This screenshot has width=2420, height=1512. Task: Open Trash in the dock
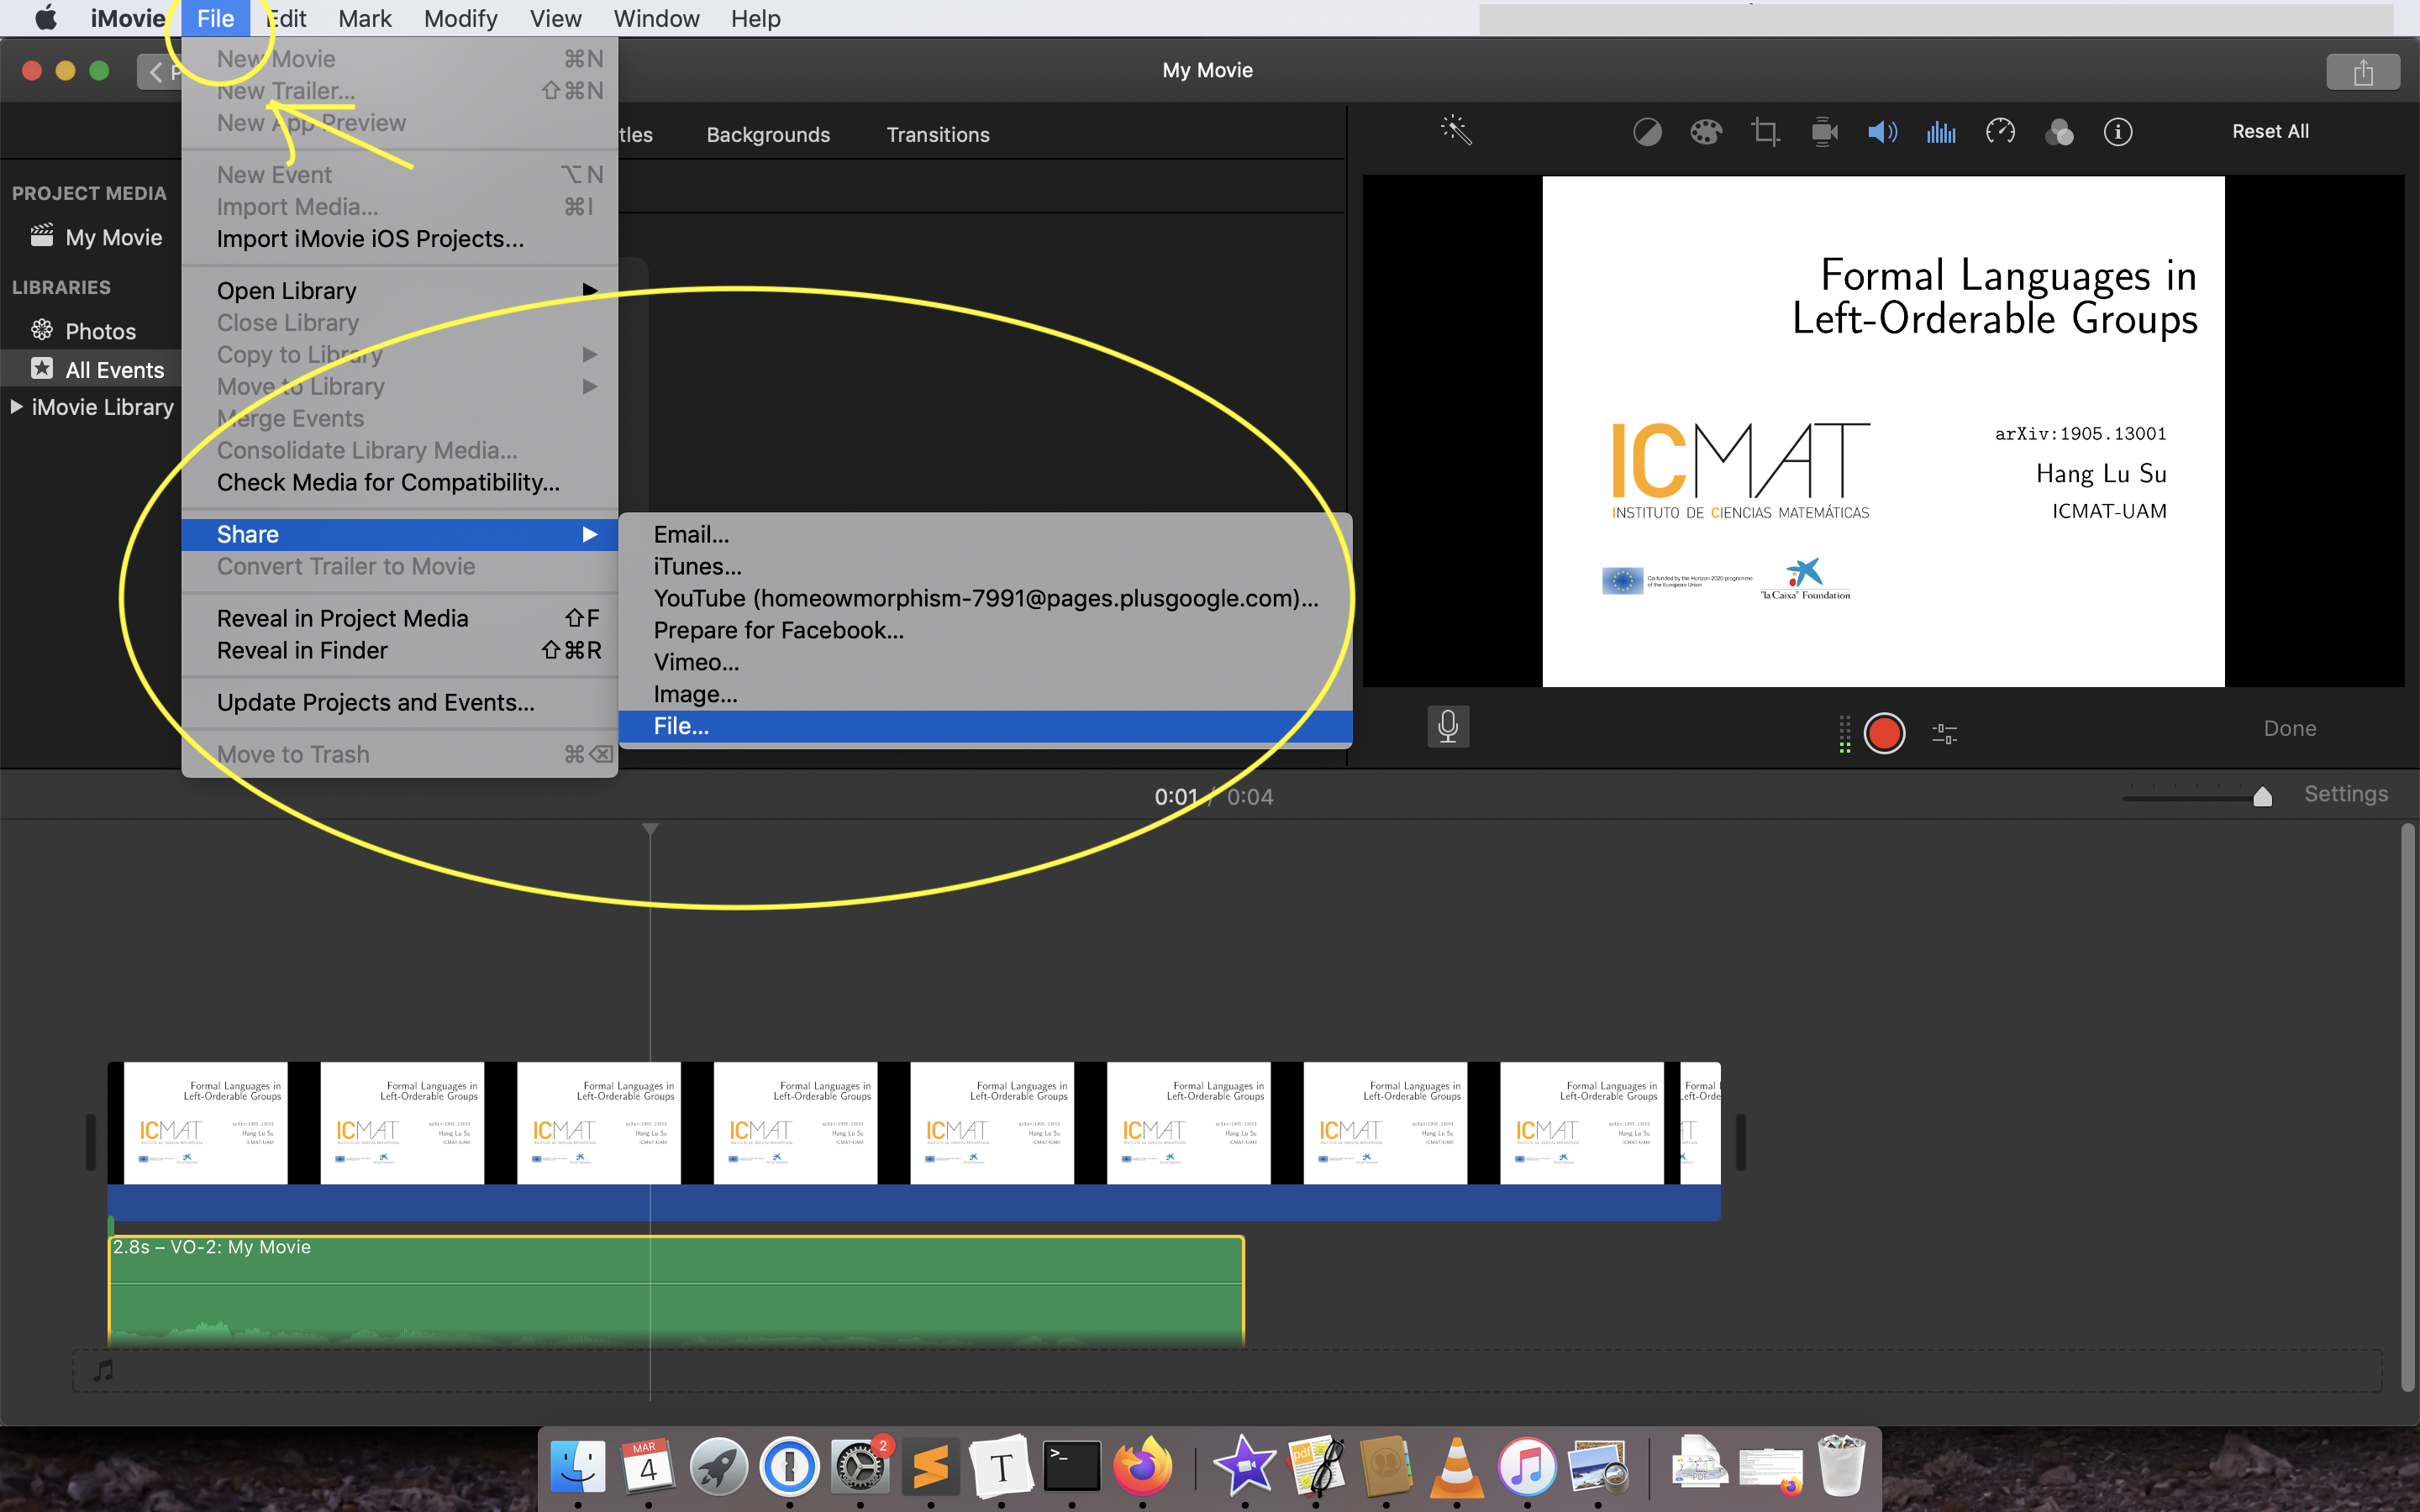pyautogui.click(x=1840, y=1466)
